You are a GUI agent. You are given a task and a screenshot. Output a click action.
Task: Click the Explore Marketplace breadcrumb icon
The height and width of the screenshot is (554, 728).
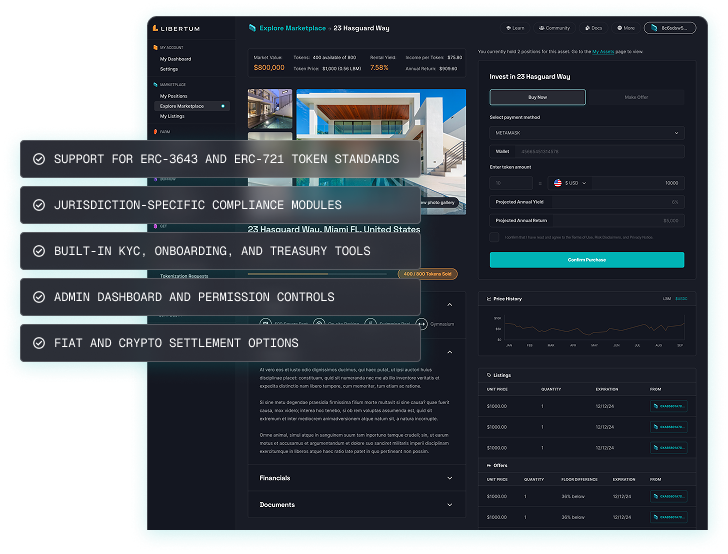click(251, 28)
